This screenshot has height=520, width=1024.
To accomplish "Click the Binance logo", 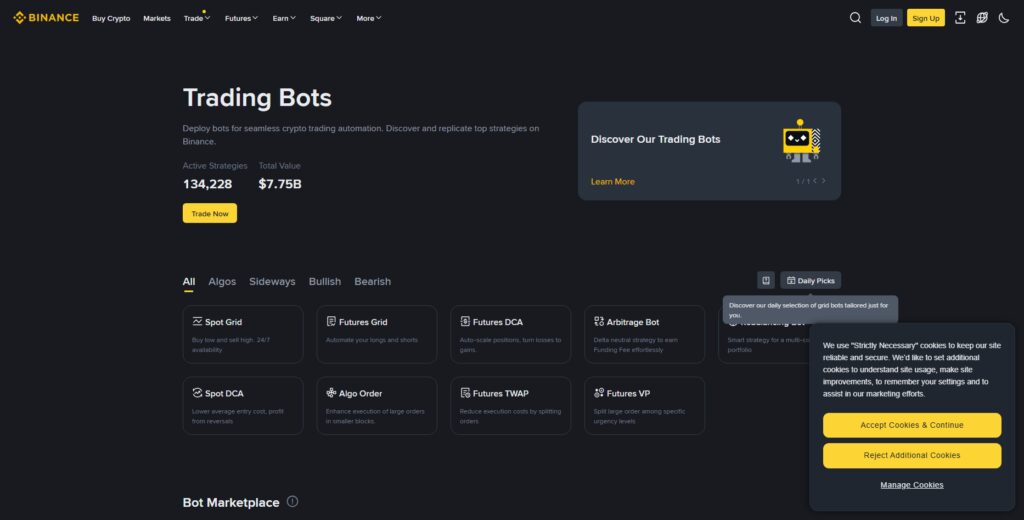I will tap(46, 18).
